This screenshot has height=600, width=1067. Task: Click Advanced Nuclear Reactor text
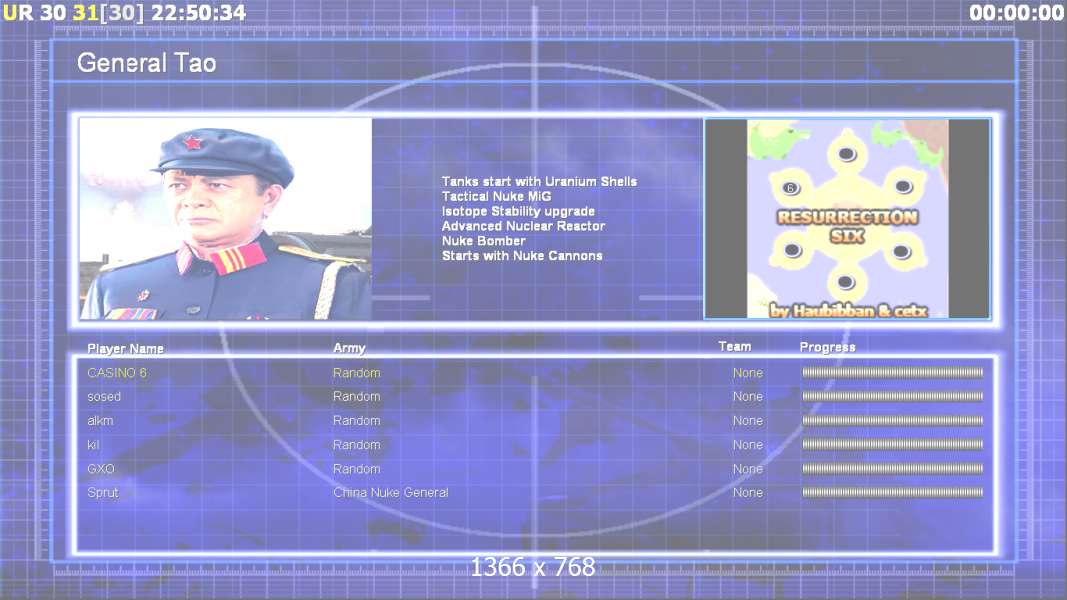523,226
